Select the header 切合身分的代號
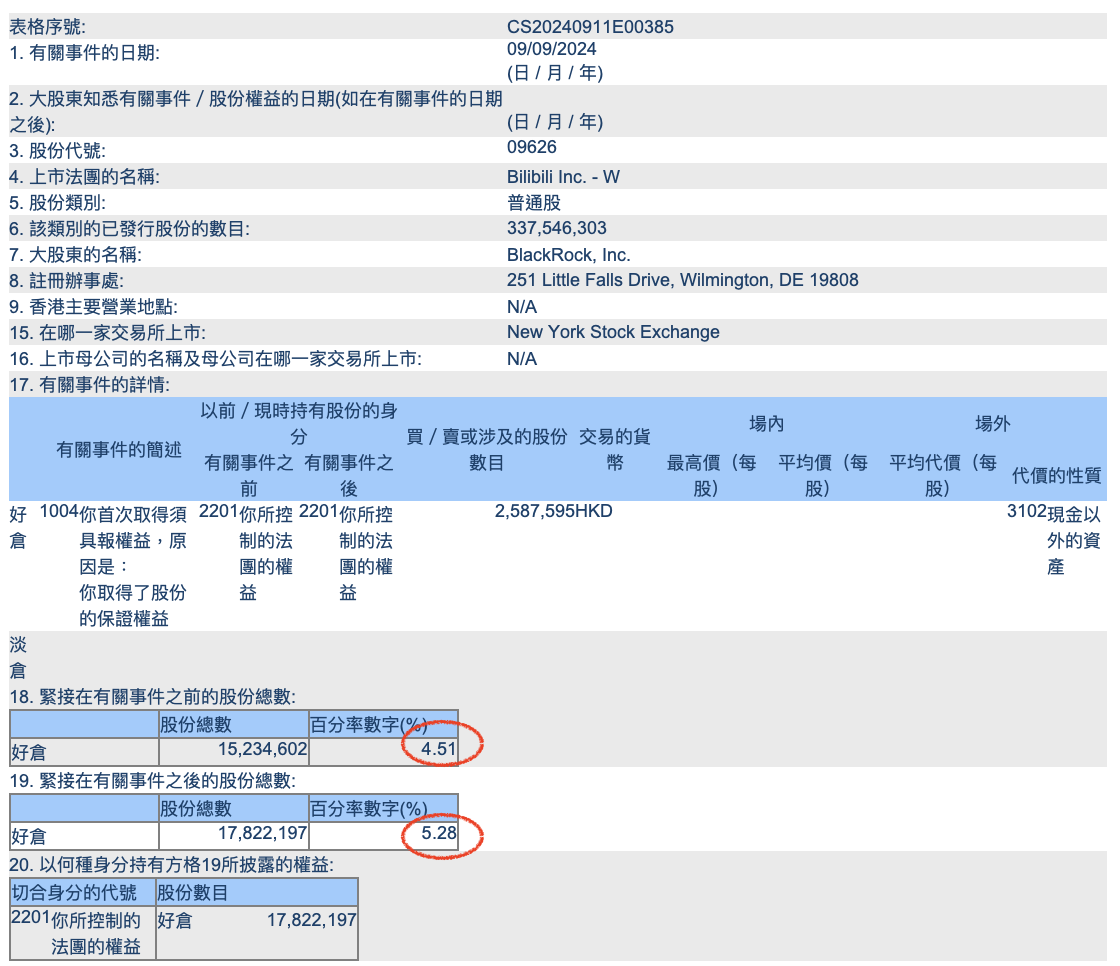Image resolution: width=1120 pixels, height=966 pixels. pos(74,892)
